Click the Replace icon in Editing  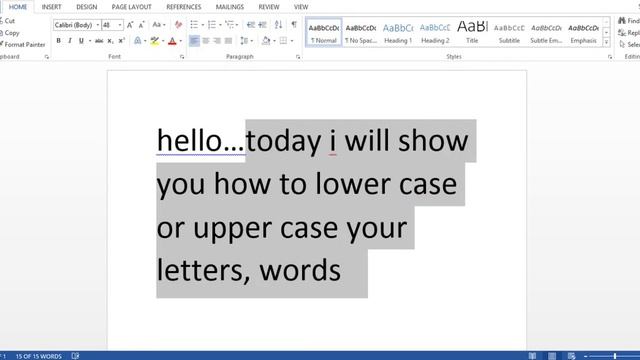point(622,33)
